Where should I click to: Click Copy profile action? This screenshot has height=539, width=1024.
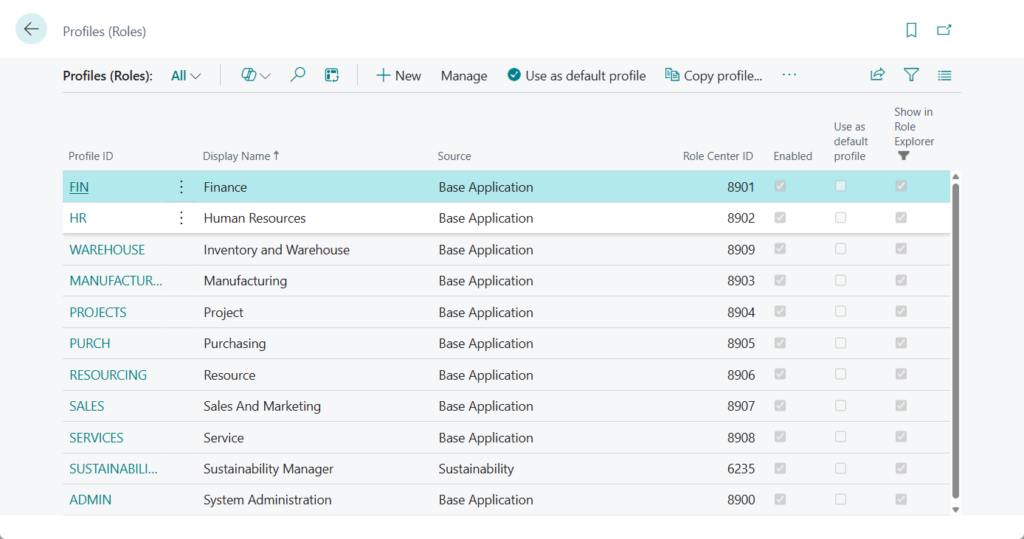(714, 75)
